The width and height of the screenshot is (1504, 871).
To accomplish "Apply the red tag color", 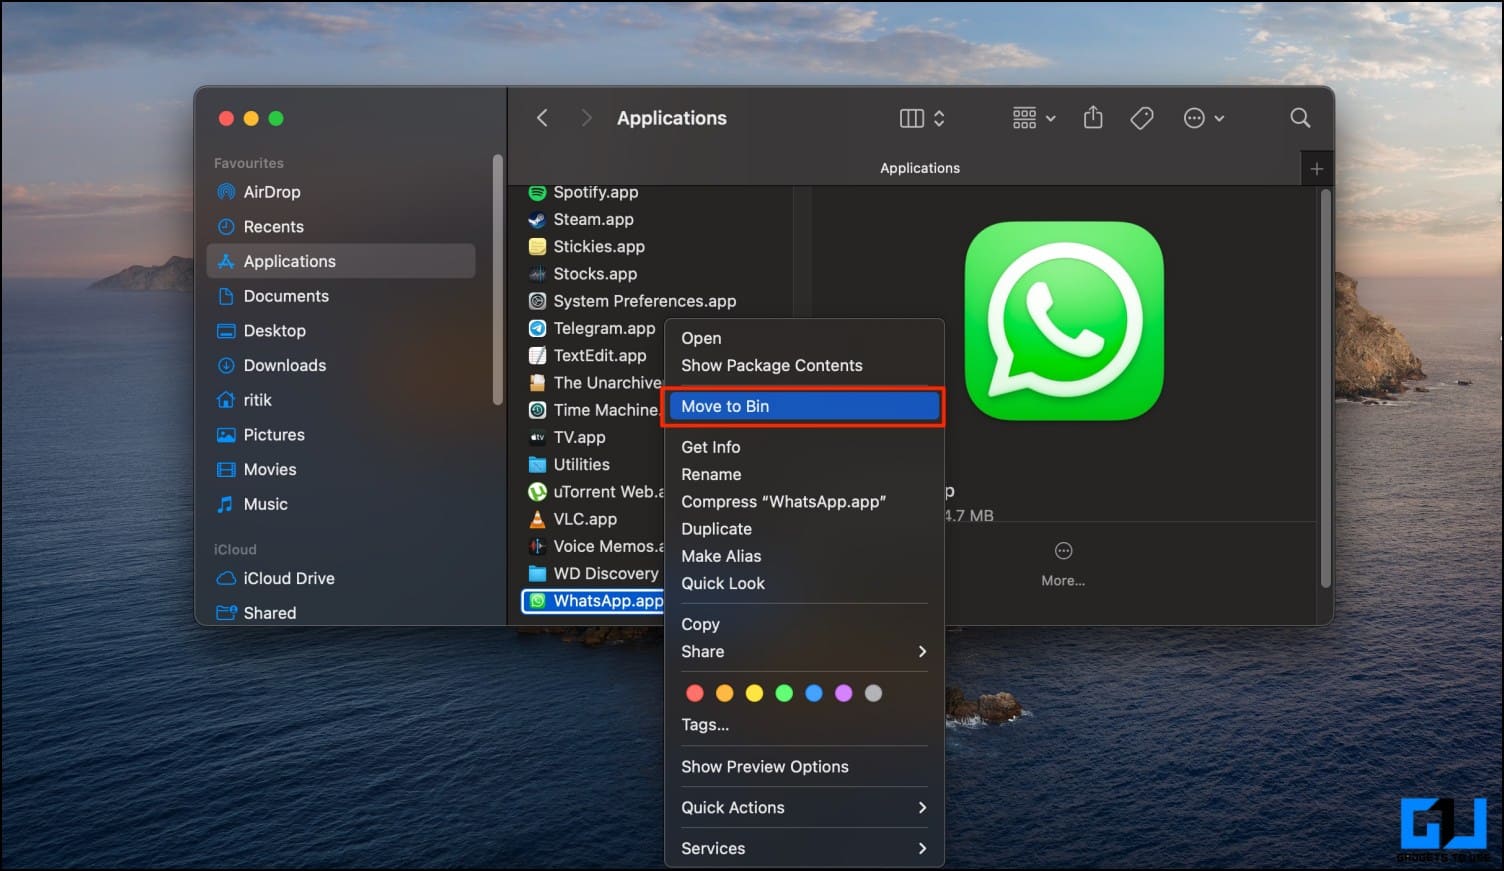I will coord(695,693).
